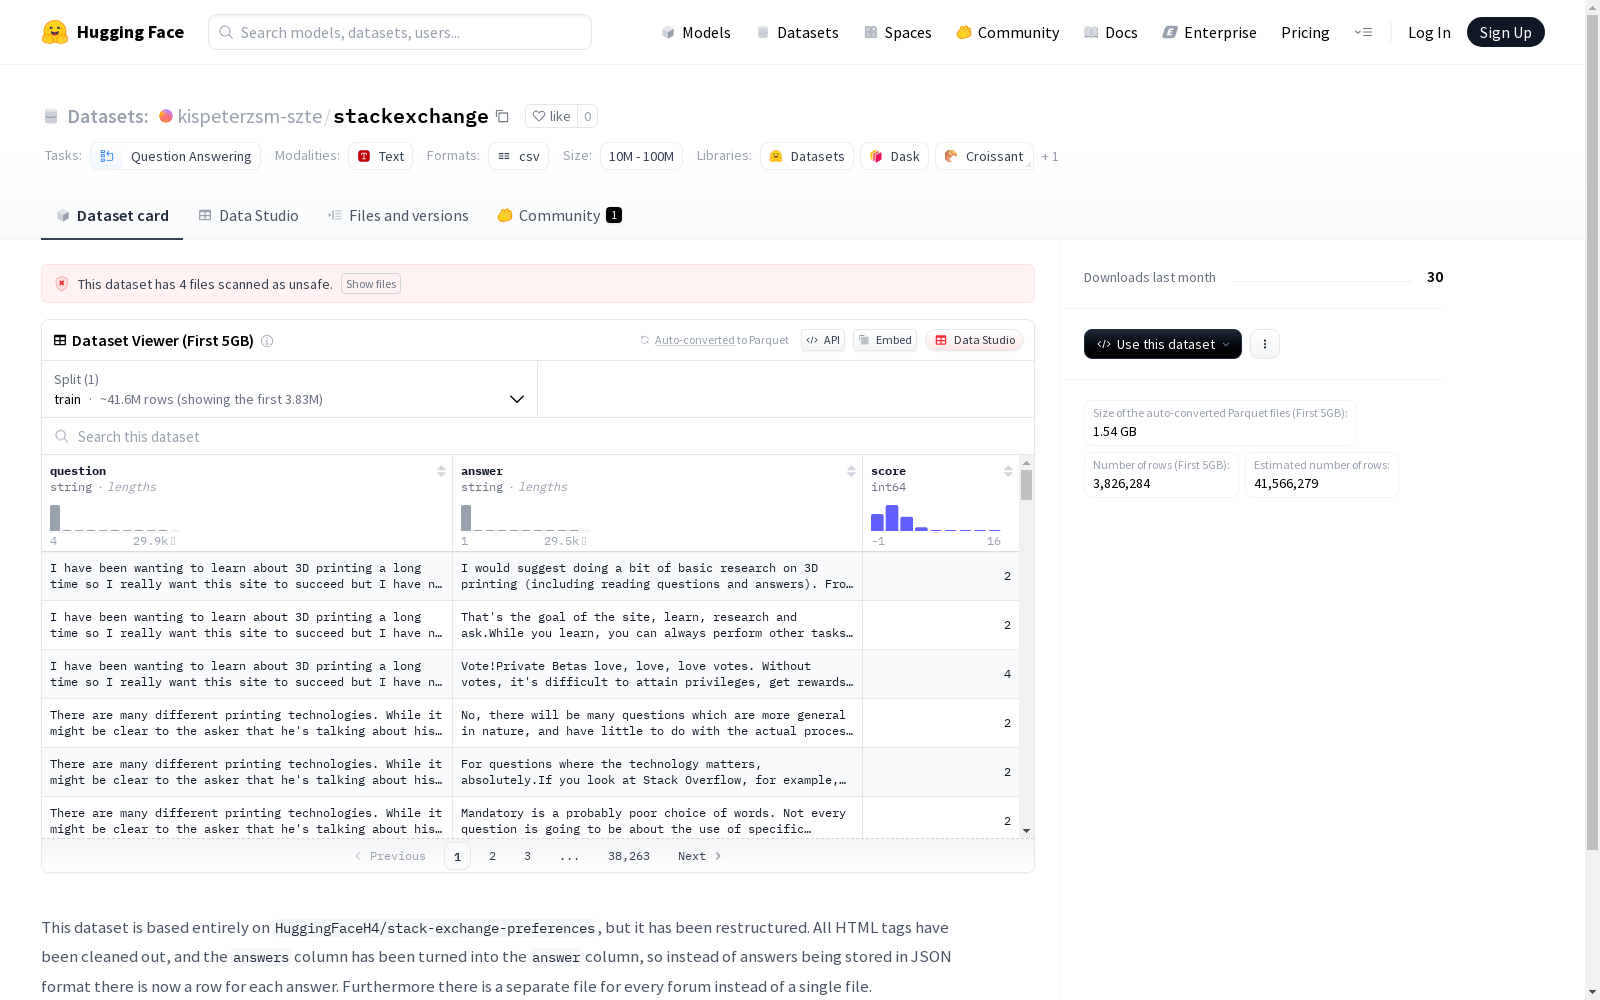Click the question length histogram bar
Screen dimensions: 1600x1000
(55, 518)
